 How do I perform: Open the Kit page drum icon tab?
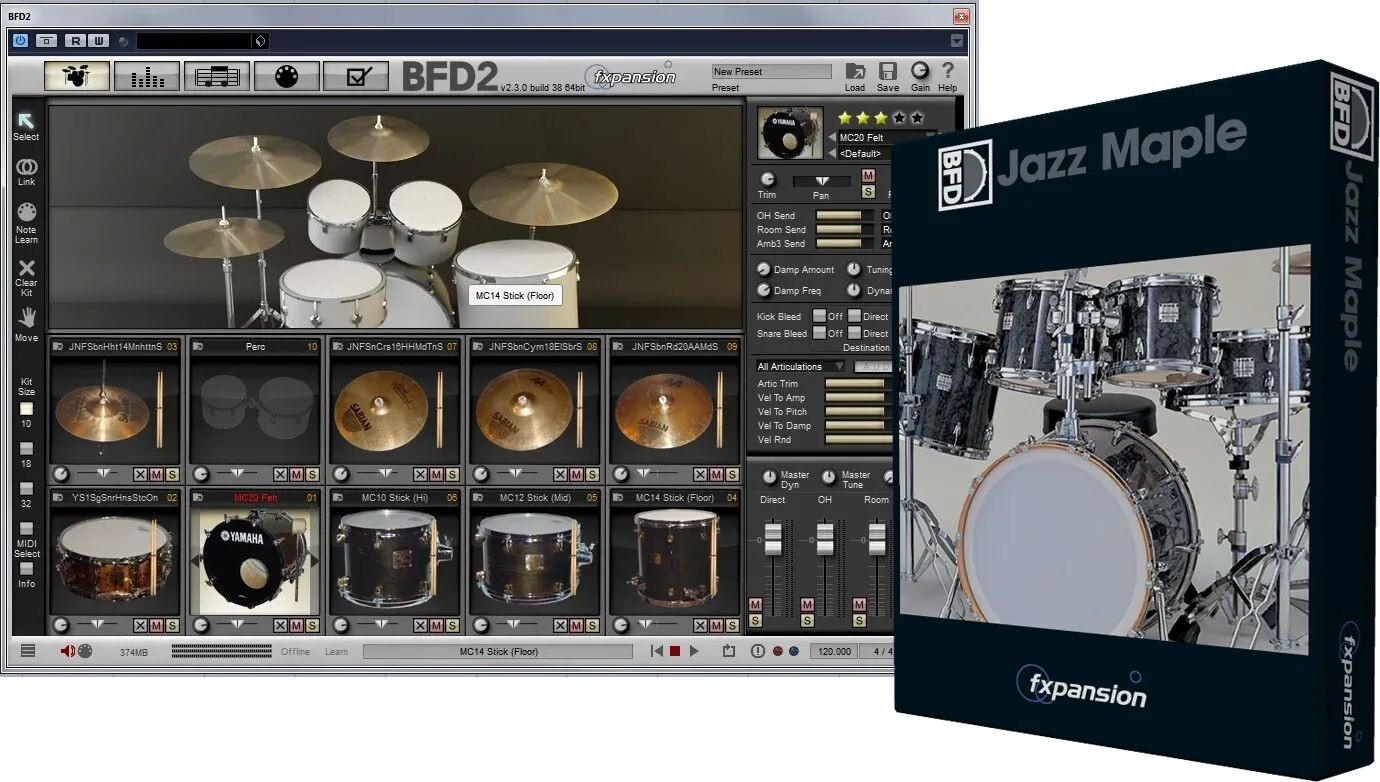(x=77, y=76)
